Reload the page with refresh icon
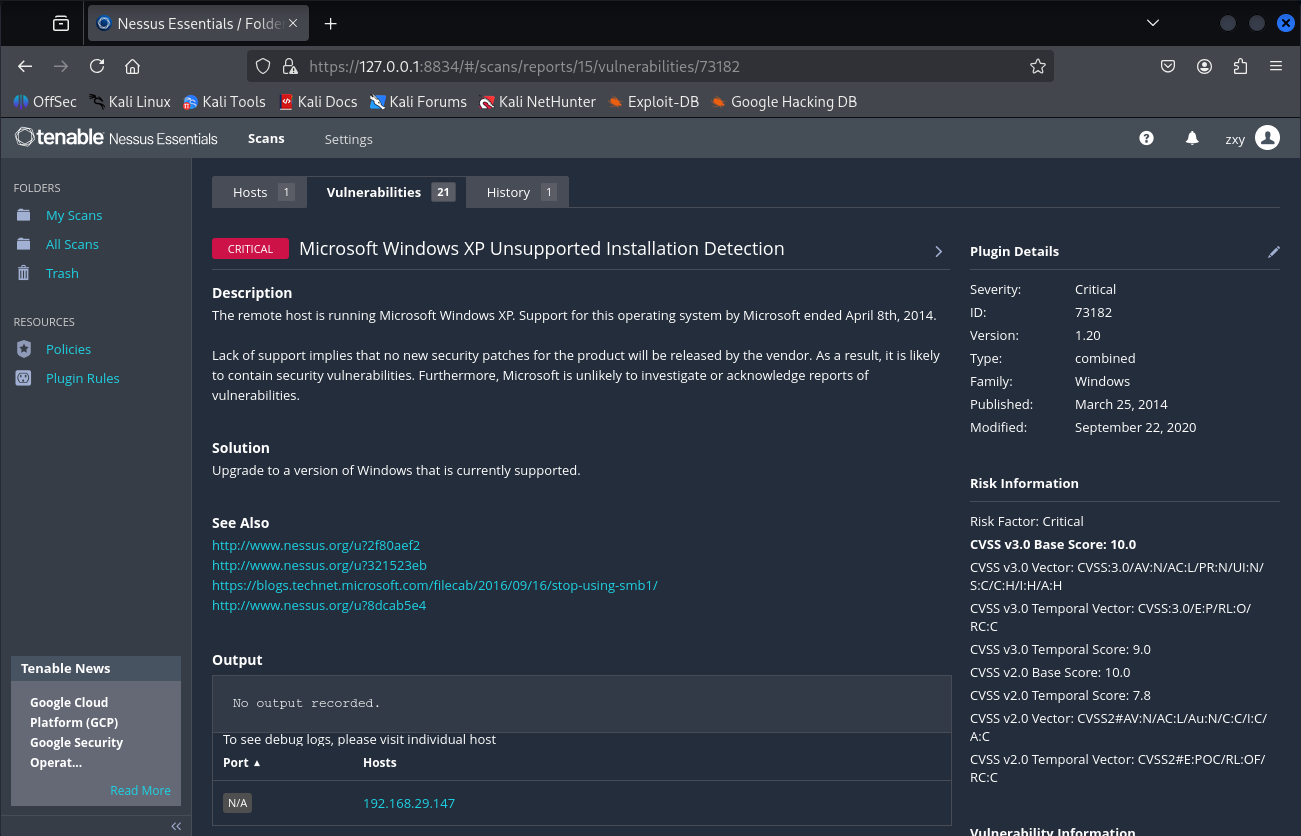The image size is (1301, 836). pyautogui.click(x=97, y=66)
